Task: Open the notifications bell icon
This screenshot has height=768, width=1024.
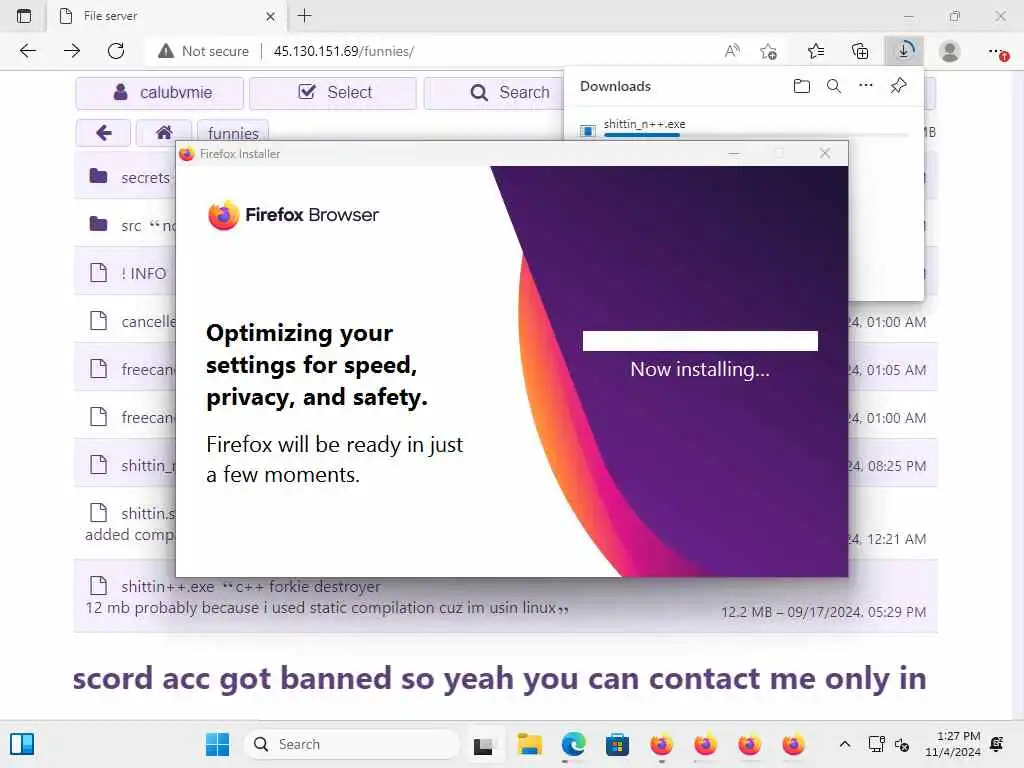Action: tap(997, 744)
